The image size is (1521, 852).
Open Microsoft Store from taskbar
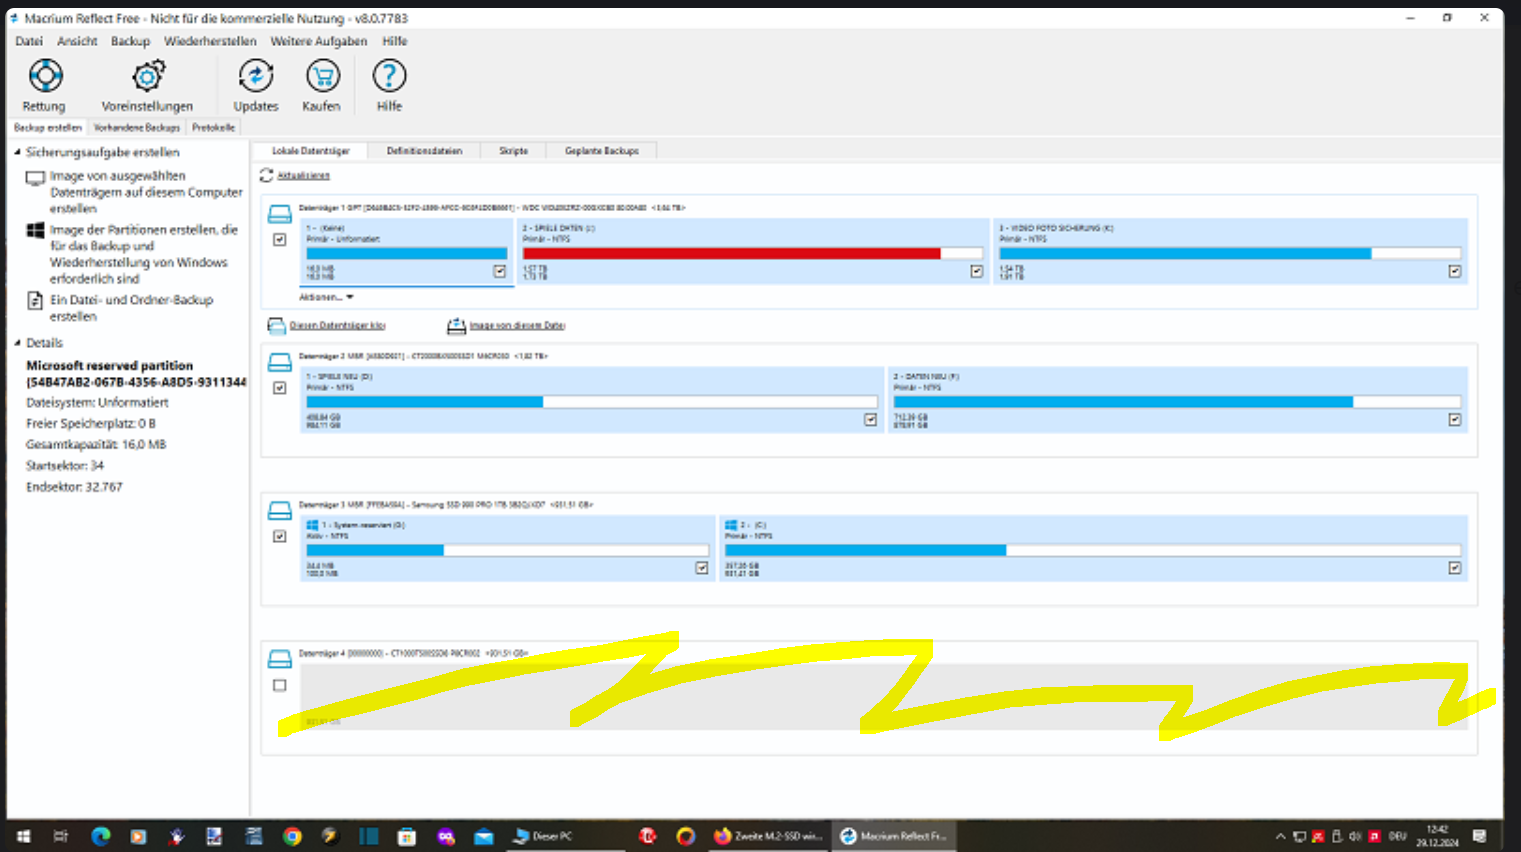406,836
